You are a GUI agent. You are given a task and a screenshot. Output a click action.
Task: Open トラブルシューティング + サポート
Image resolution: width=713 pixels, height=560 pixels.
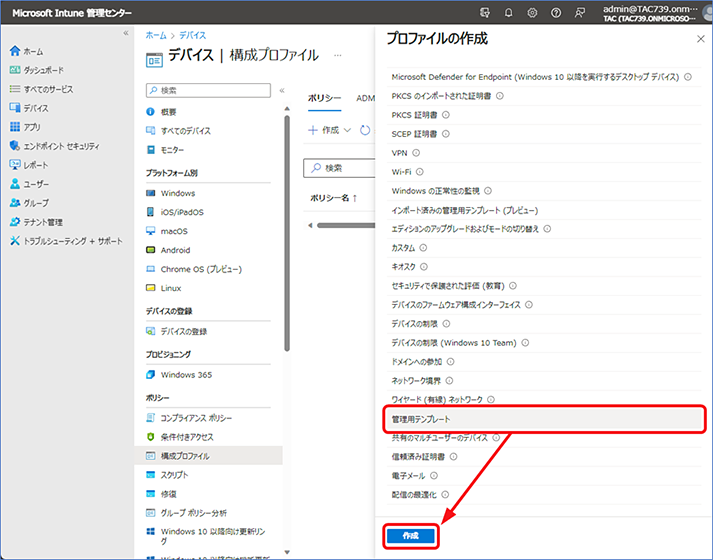(x=66, y=241)
